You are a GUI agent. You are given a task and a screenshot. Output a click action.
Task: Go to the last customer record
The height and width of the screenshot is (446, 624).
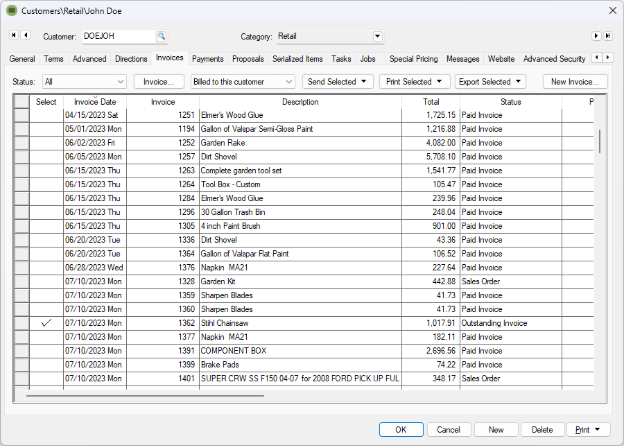click(608, 36)
